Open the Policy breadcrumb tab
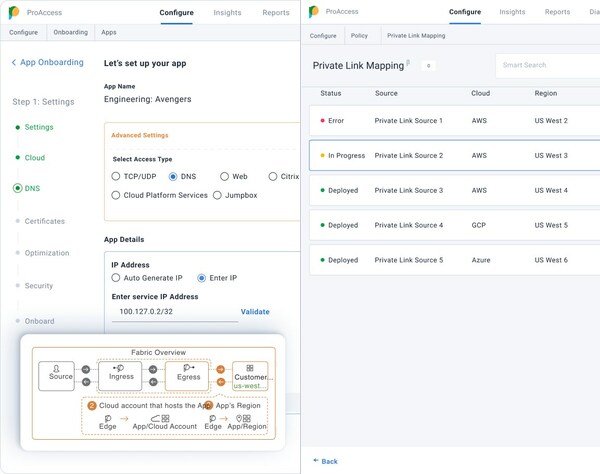This screenshot has width=600, height=474. [359, 35]
